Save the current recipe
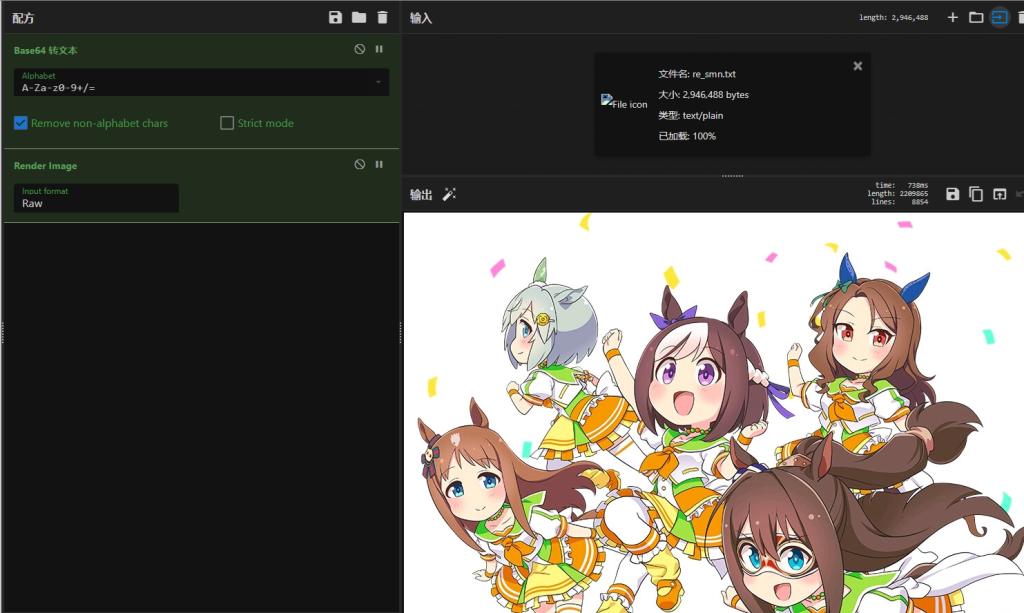The height and width of the screenshot is (613, 1024). click(335, 18)
